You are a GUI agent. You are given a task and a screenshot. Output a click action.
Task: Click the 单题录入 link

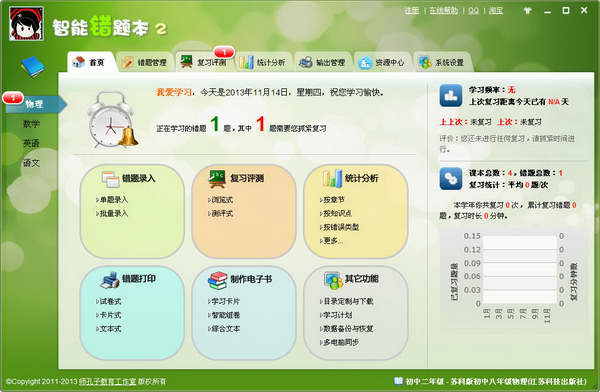[112, 199]
